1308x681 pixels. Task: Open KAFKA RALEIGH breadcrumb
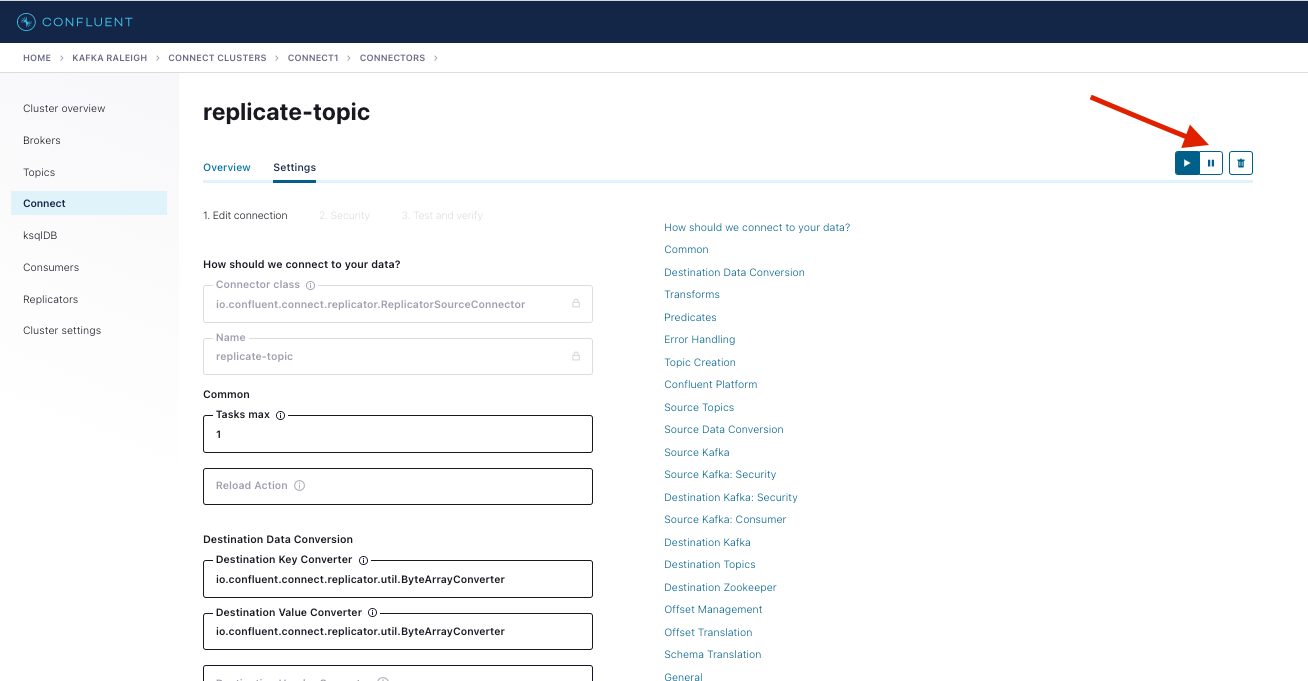[110, 58]
